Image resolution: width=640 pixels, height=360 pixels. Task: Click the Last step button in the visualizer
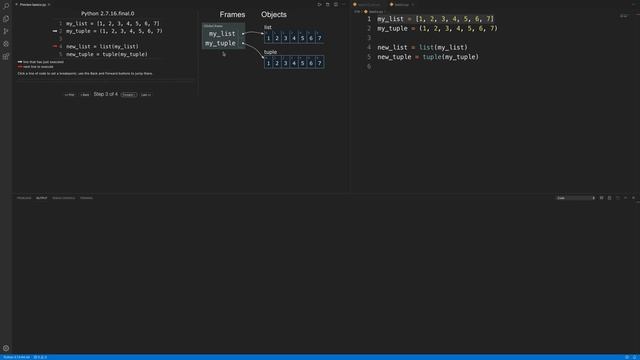click(146, 95)
